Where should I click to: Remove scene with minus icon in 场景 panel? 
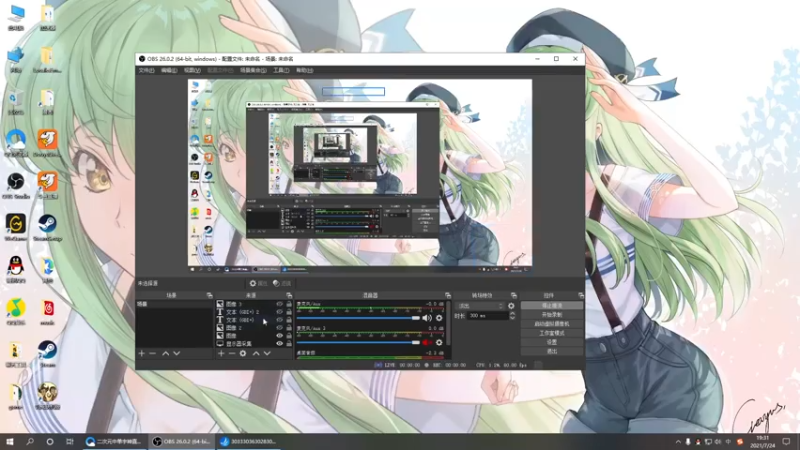tap(153, 353)
